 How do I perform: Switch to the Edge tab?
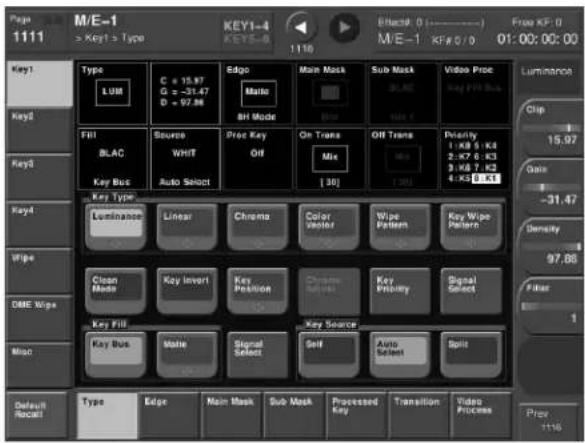pyautogui.click(x=169, y=415)
